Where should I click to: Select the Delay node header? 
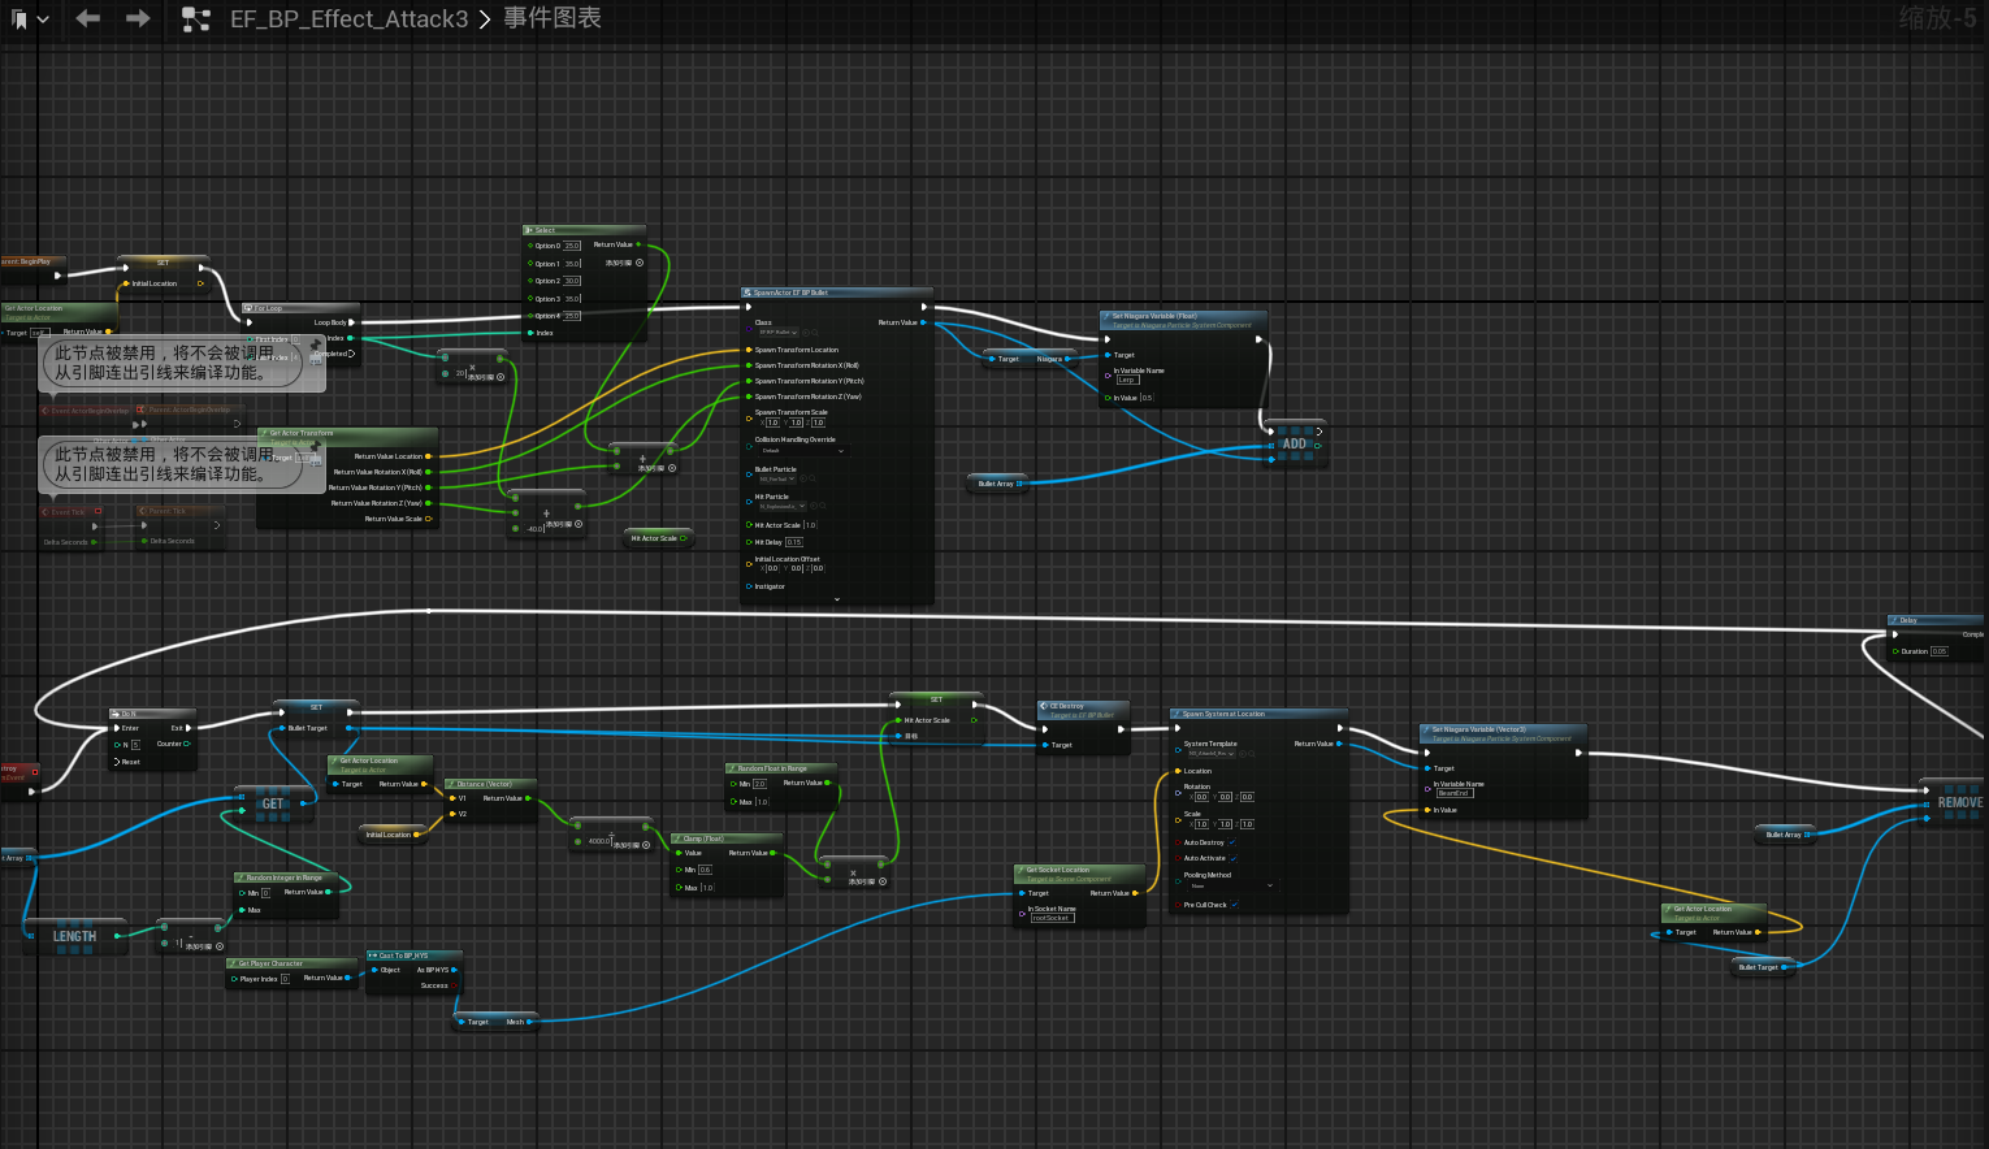[x=1936, y=620]
